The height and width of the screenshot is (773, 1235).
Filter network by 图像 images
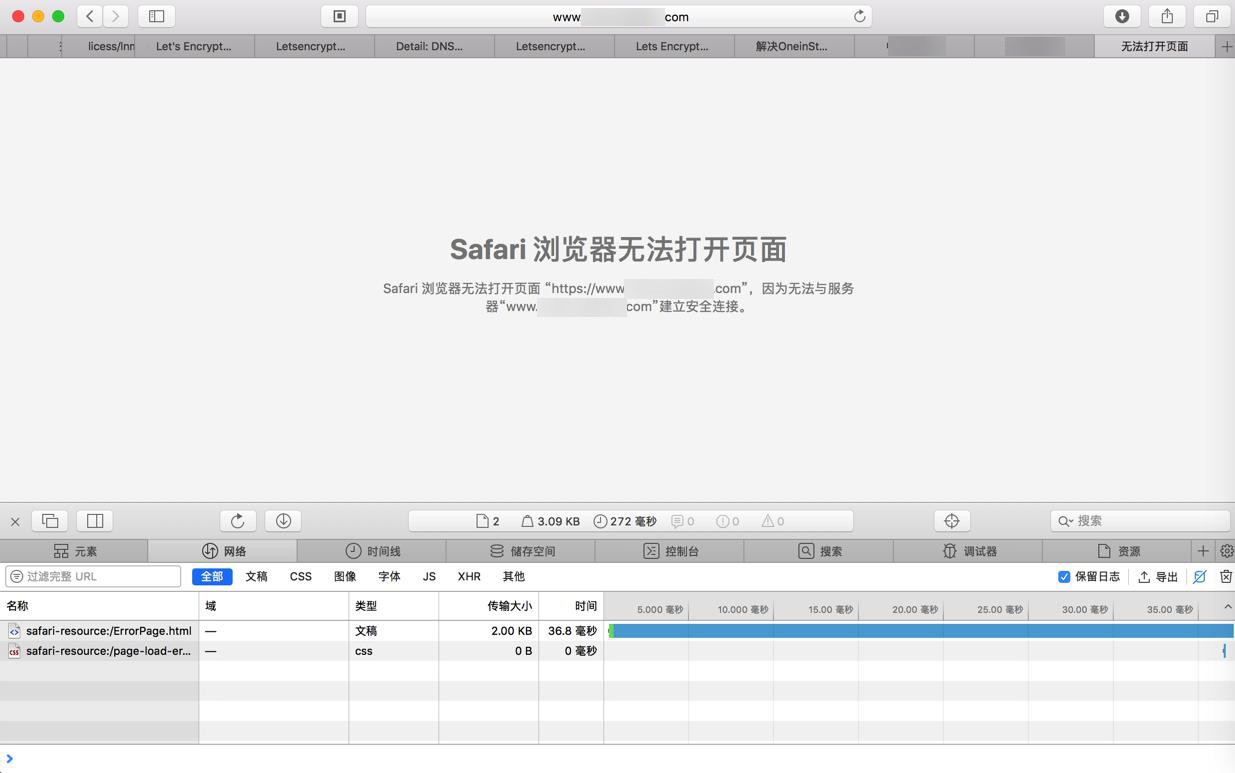(345, 577)
